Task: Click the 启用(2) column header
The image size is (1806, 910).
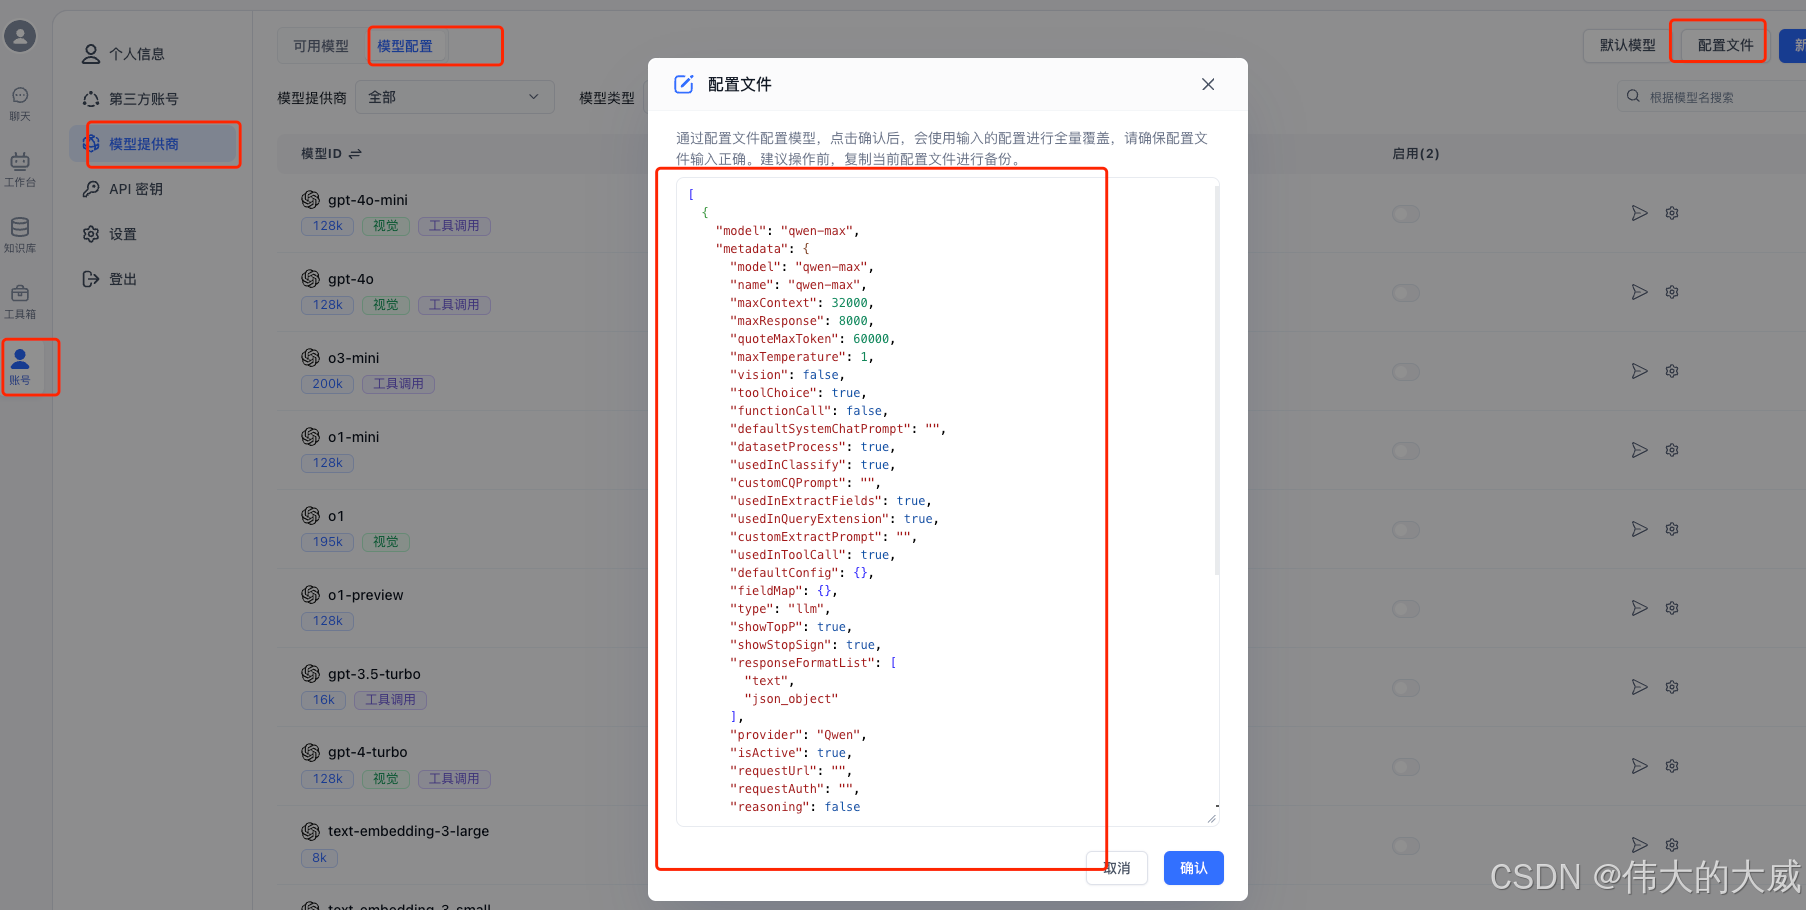Action: click(1415, 154)
